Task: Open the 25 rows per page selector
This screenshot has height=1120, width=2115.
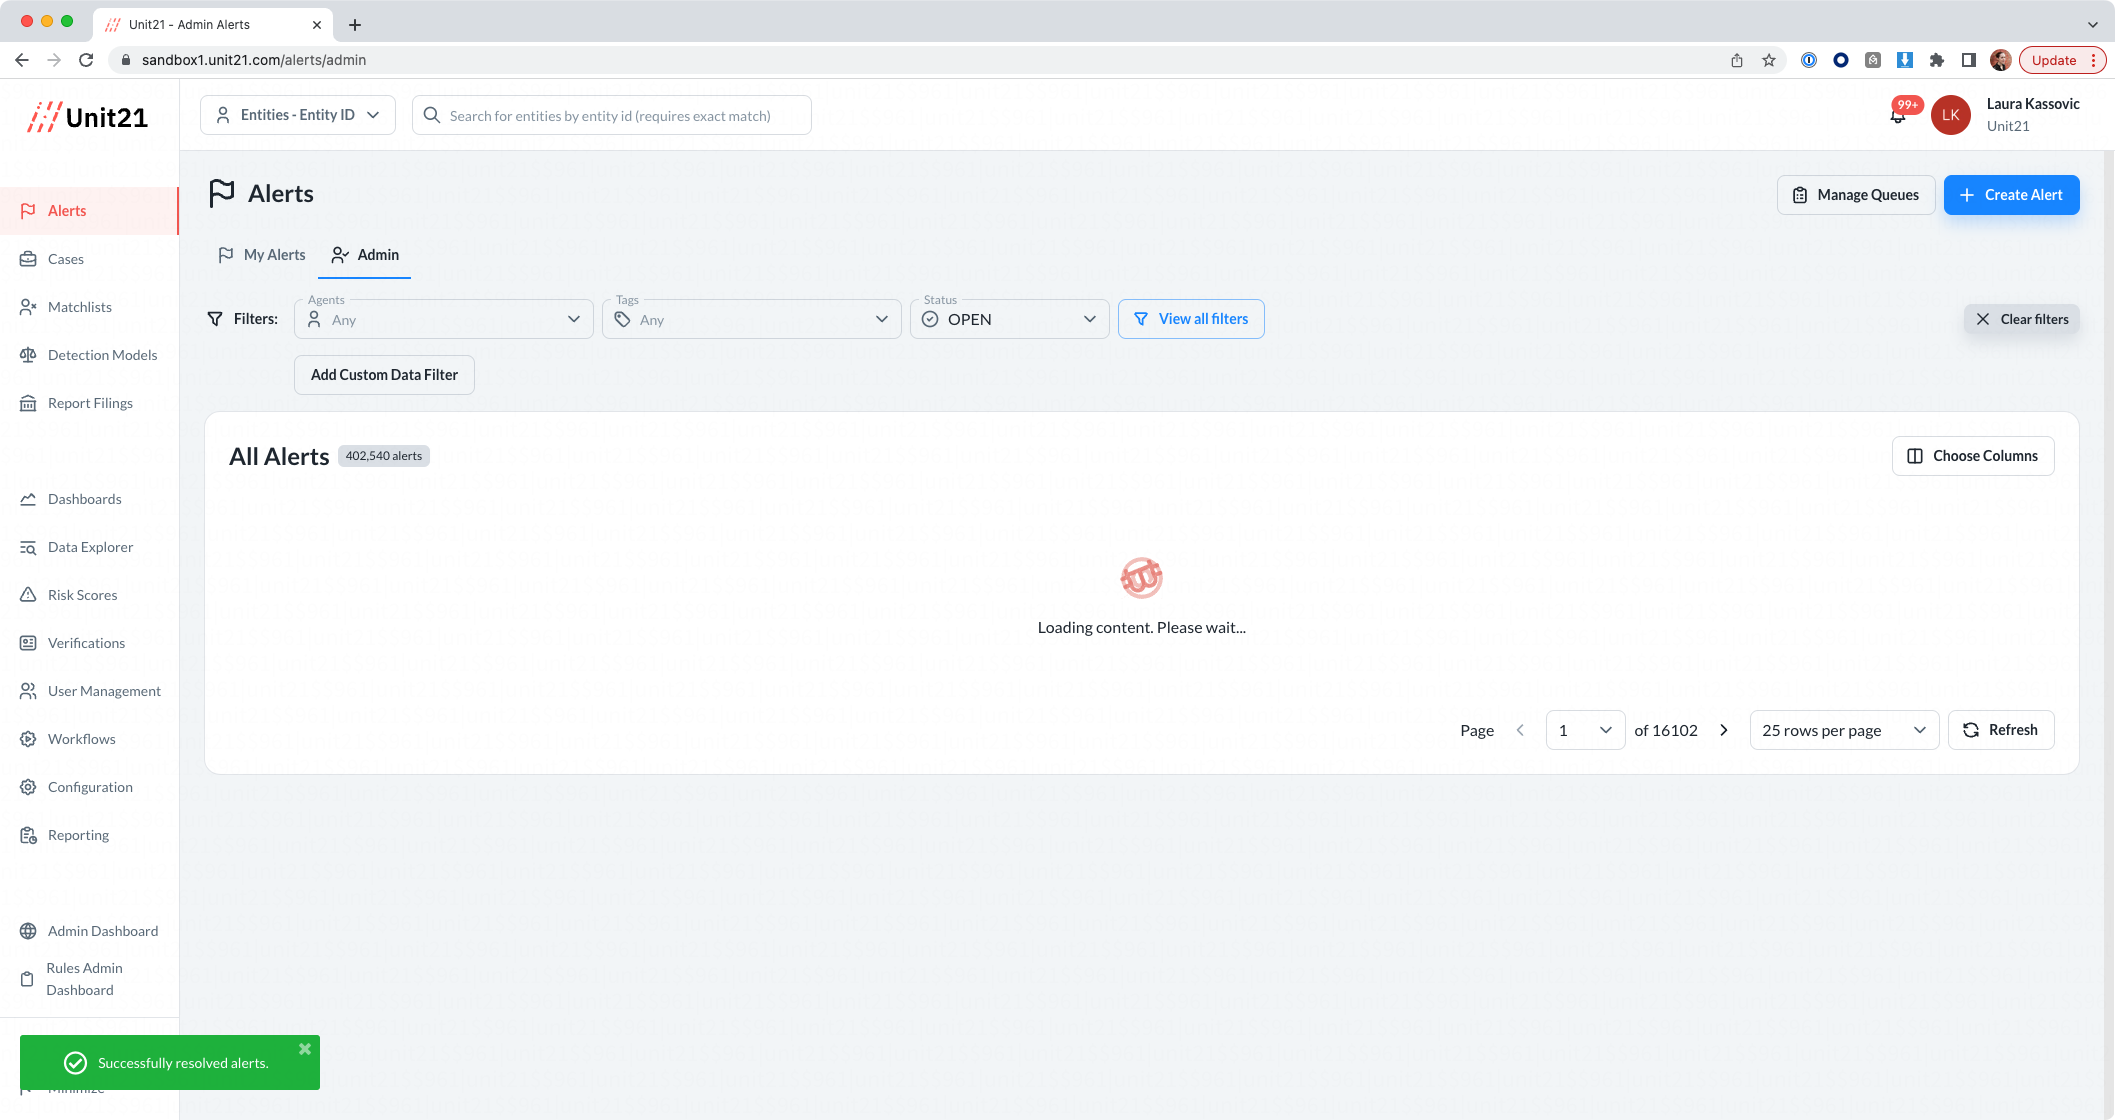Action: tap(1844, 730)
